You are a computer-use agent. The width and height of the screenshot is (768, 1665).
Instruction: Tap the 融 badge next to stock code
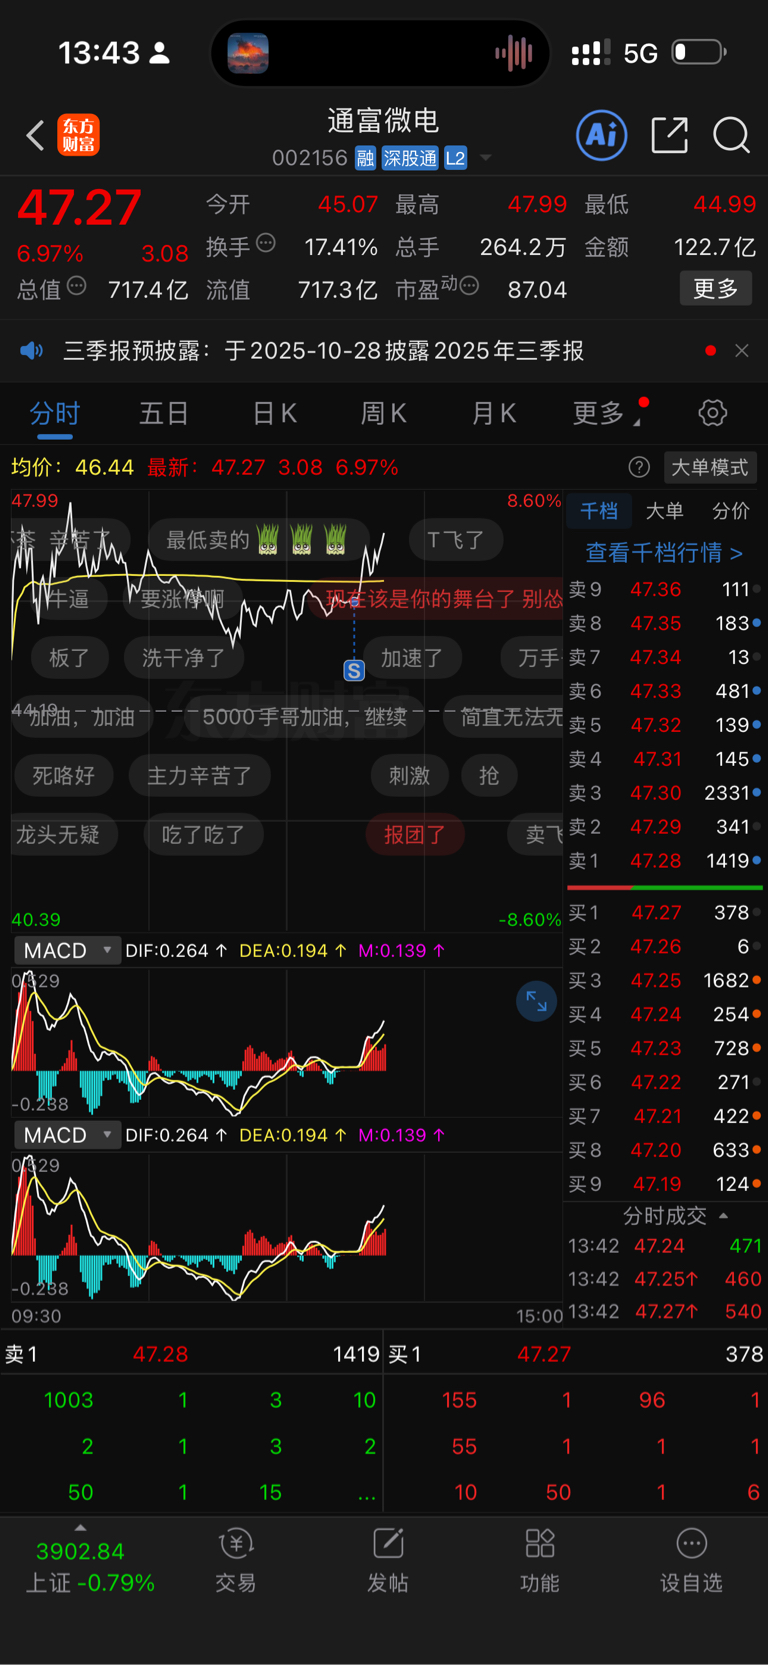pyautogui.click(x=365, y=158)
